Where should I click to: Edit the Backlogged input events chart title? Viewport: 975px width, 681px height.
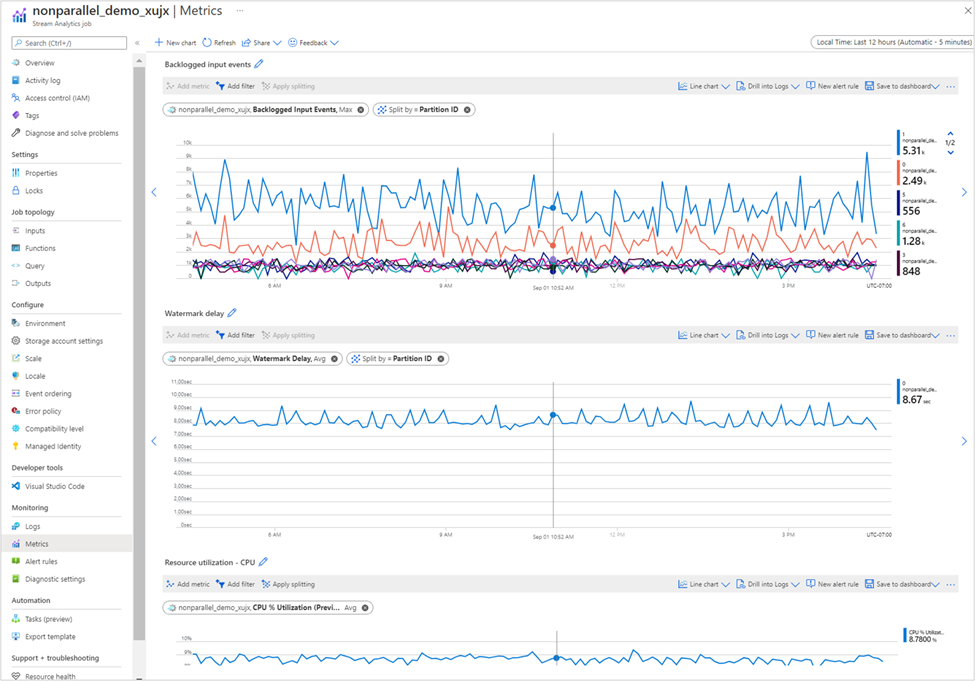click(x=259, y=63)
